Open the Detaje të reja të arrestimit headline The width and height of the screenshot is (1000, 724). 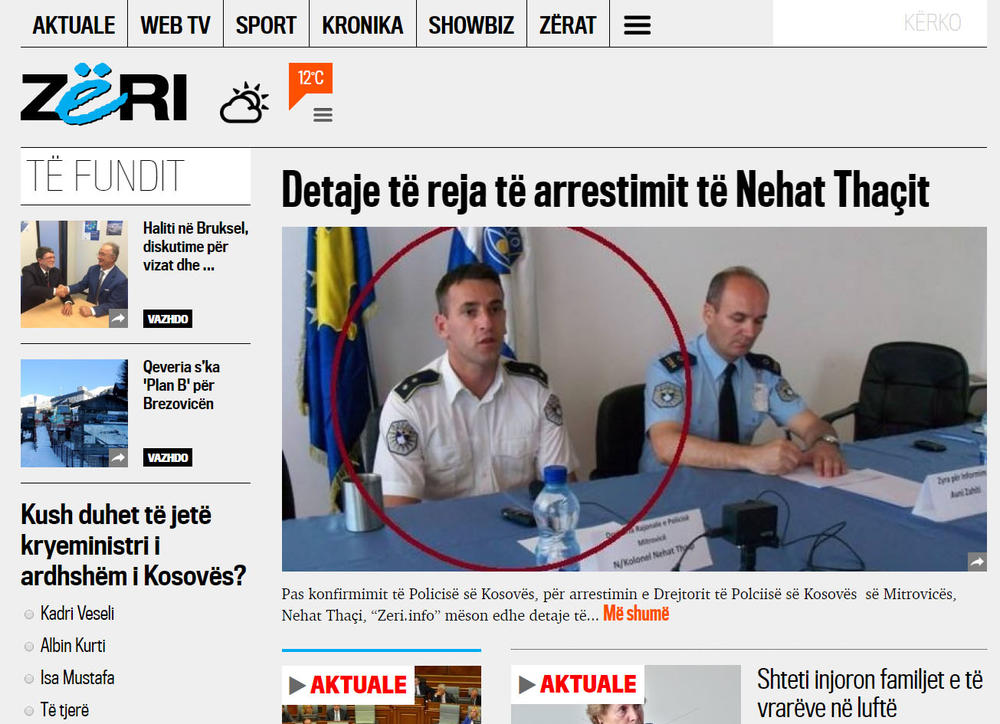[x=605, y=190]
